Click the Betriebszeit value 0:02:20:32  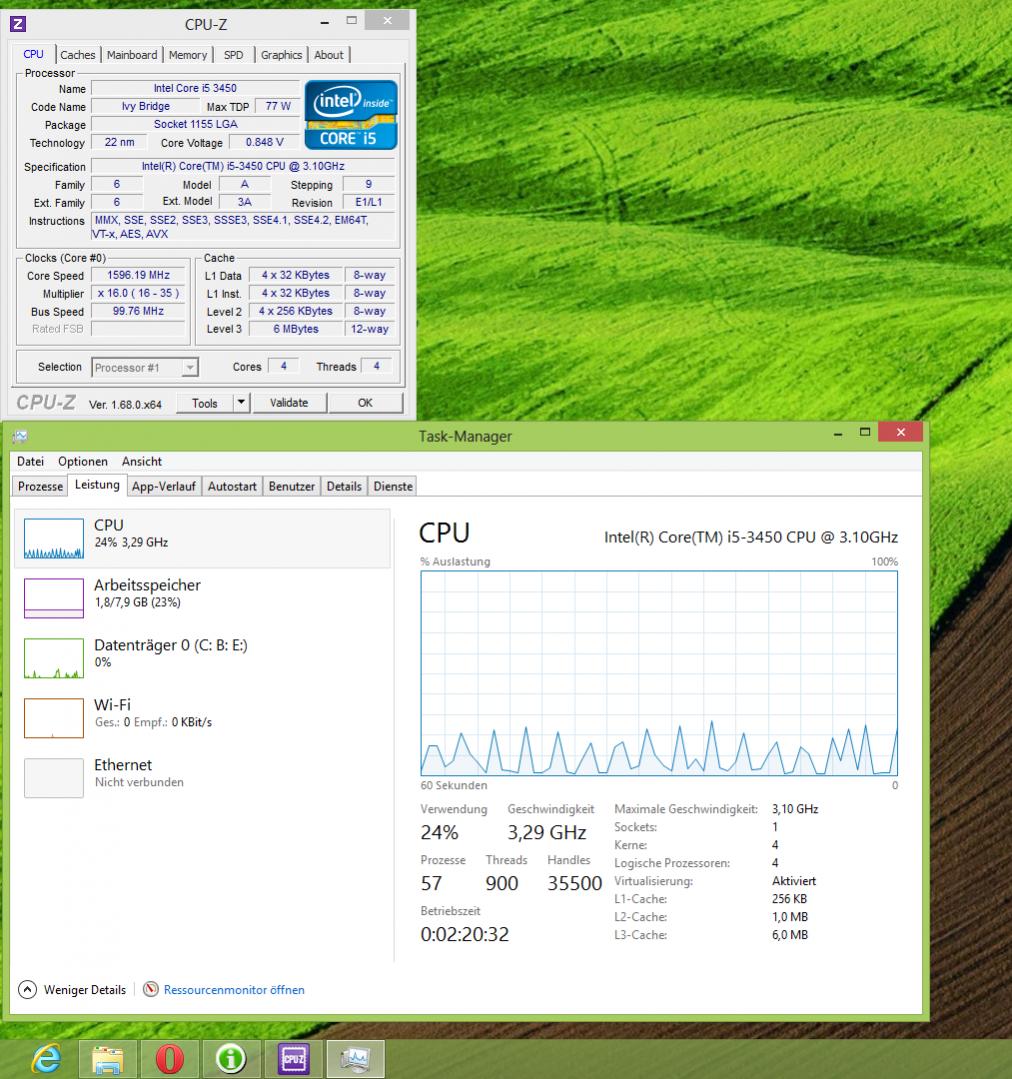point(464,934)
